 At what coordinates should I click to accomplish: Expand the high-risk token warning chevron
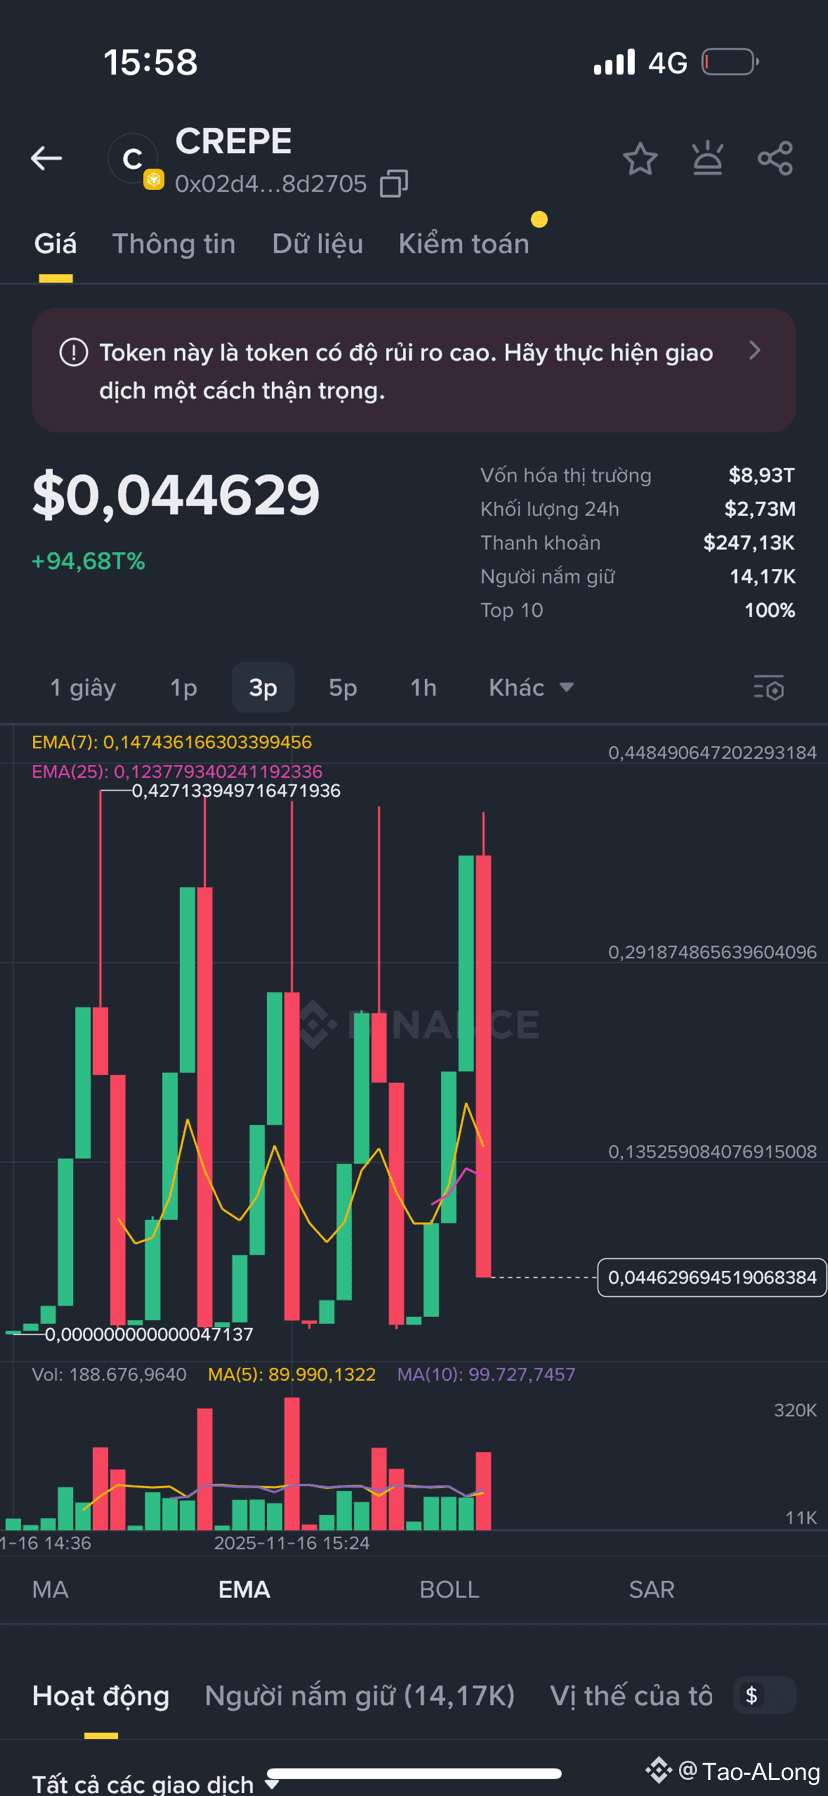point(755,350)
